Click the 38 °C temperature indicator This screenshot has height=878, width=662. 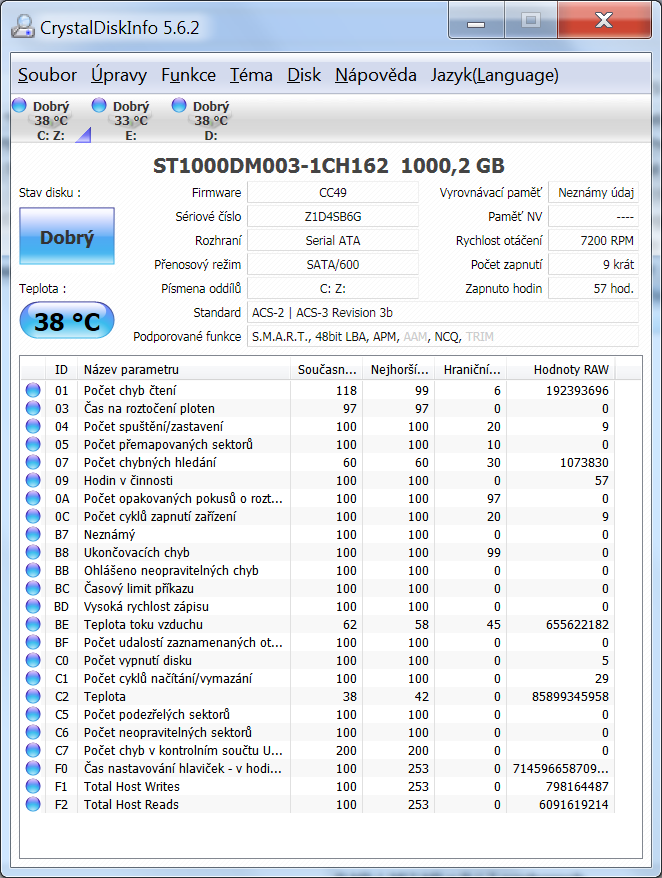tap(67, 321)
